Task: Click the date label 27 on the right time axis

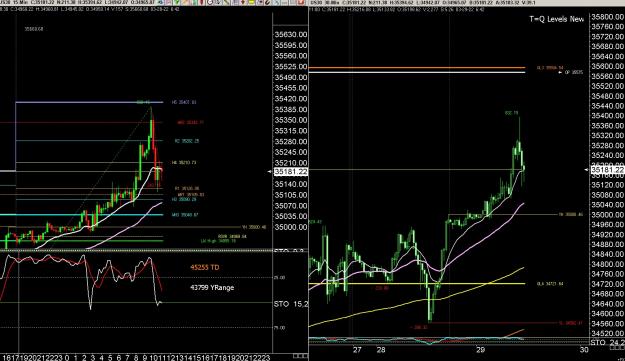Action: coord(357,350)
